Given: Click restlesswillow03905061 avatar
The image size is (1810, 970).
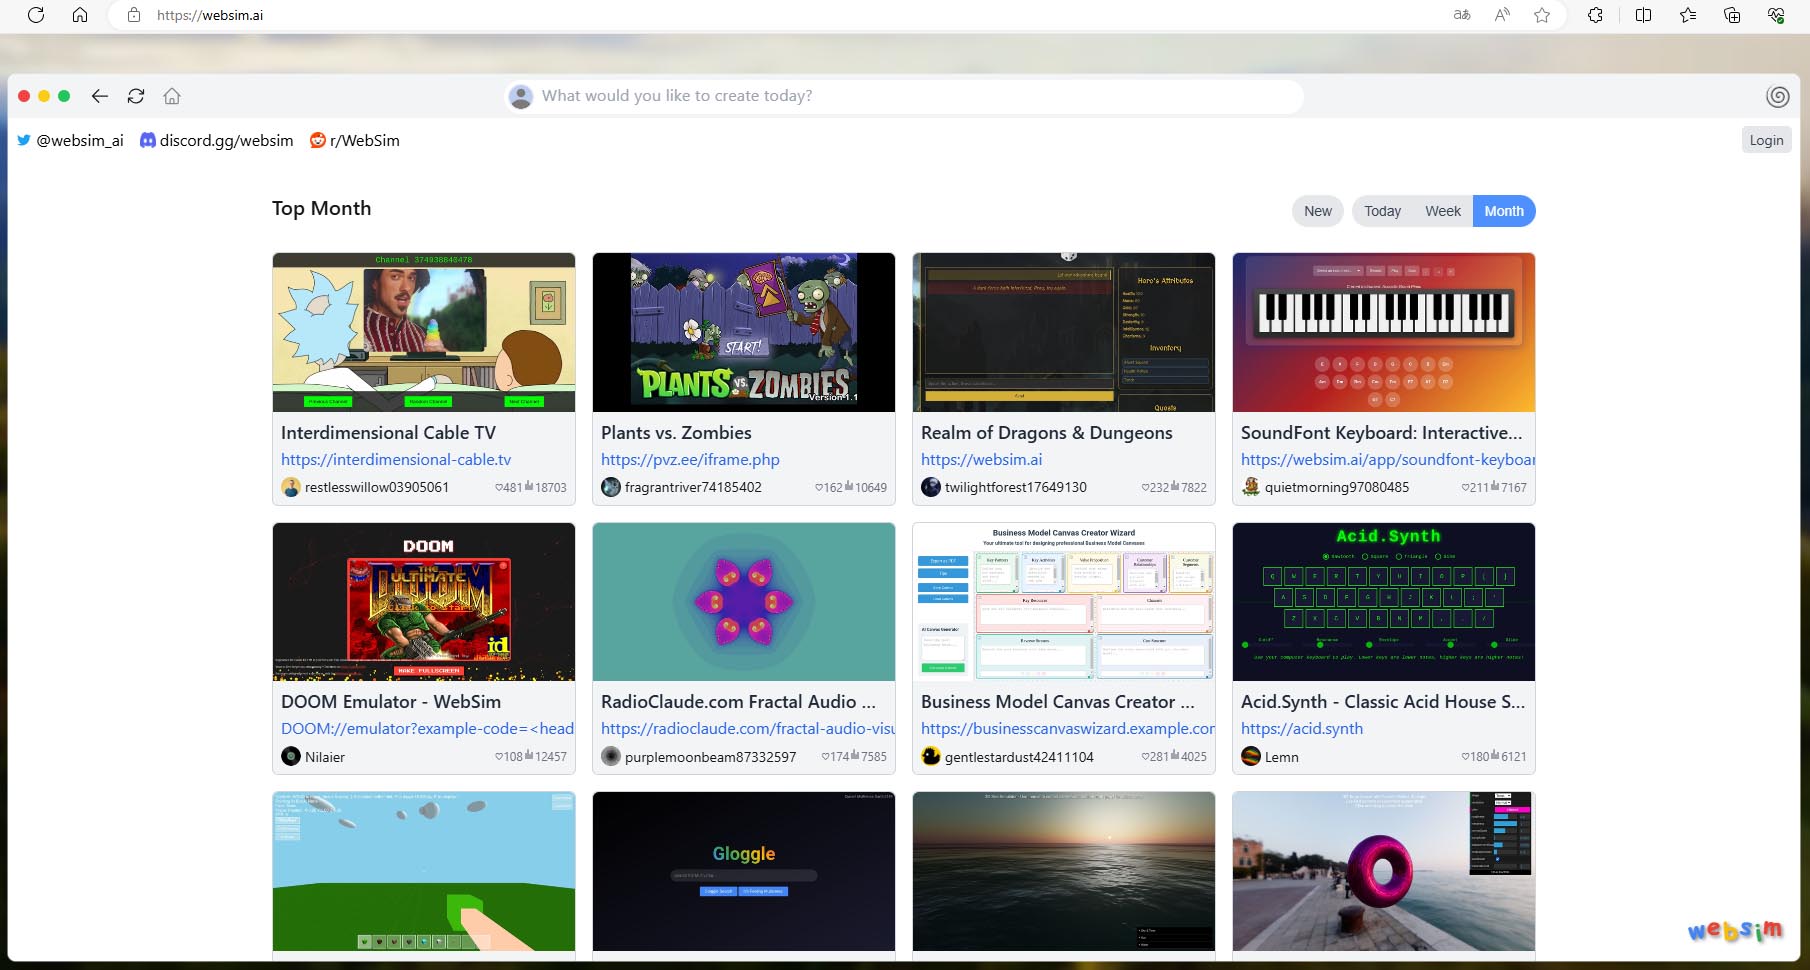Looking at the screenshot, I should 291,487.
